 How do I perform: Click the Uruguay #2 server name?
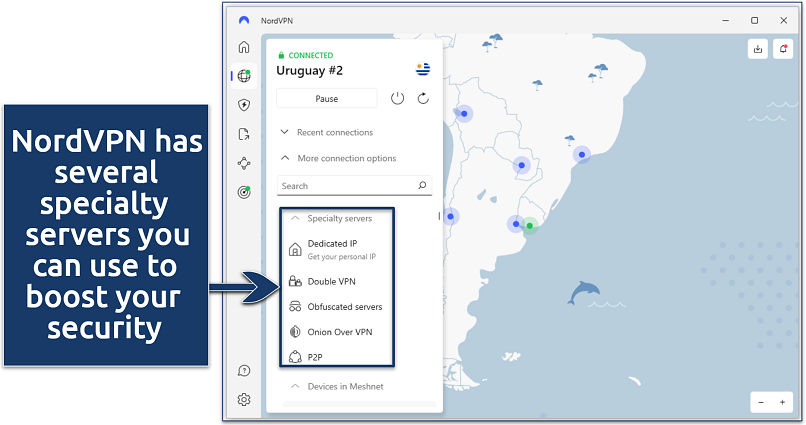coord(309,70)
